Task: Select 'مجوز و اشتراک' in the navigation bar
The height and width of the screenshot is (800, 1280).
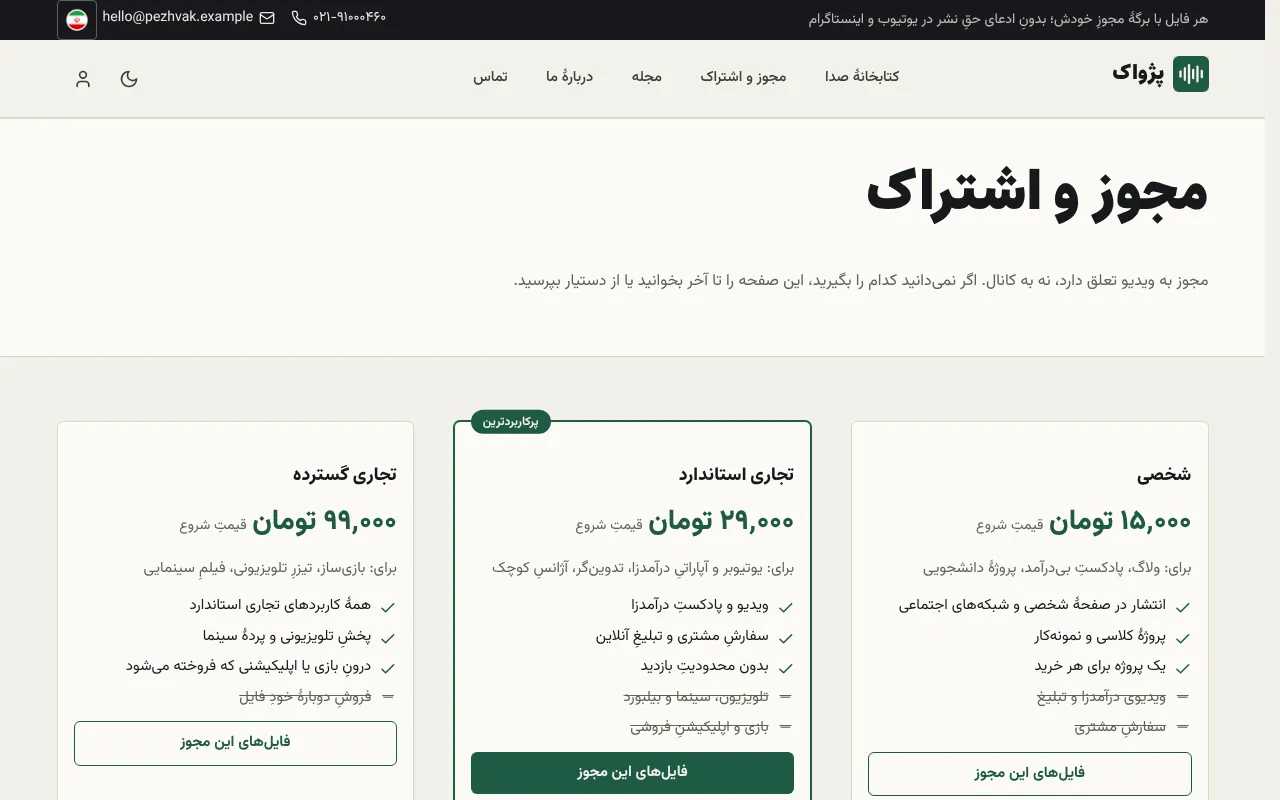Action: (x=743, y=76)
